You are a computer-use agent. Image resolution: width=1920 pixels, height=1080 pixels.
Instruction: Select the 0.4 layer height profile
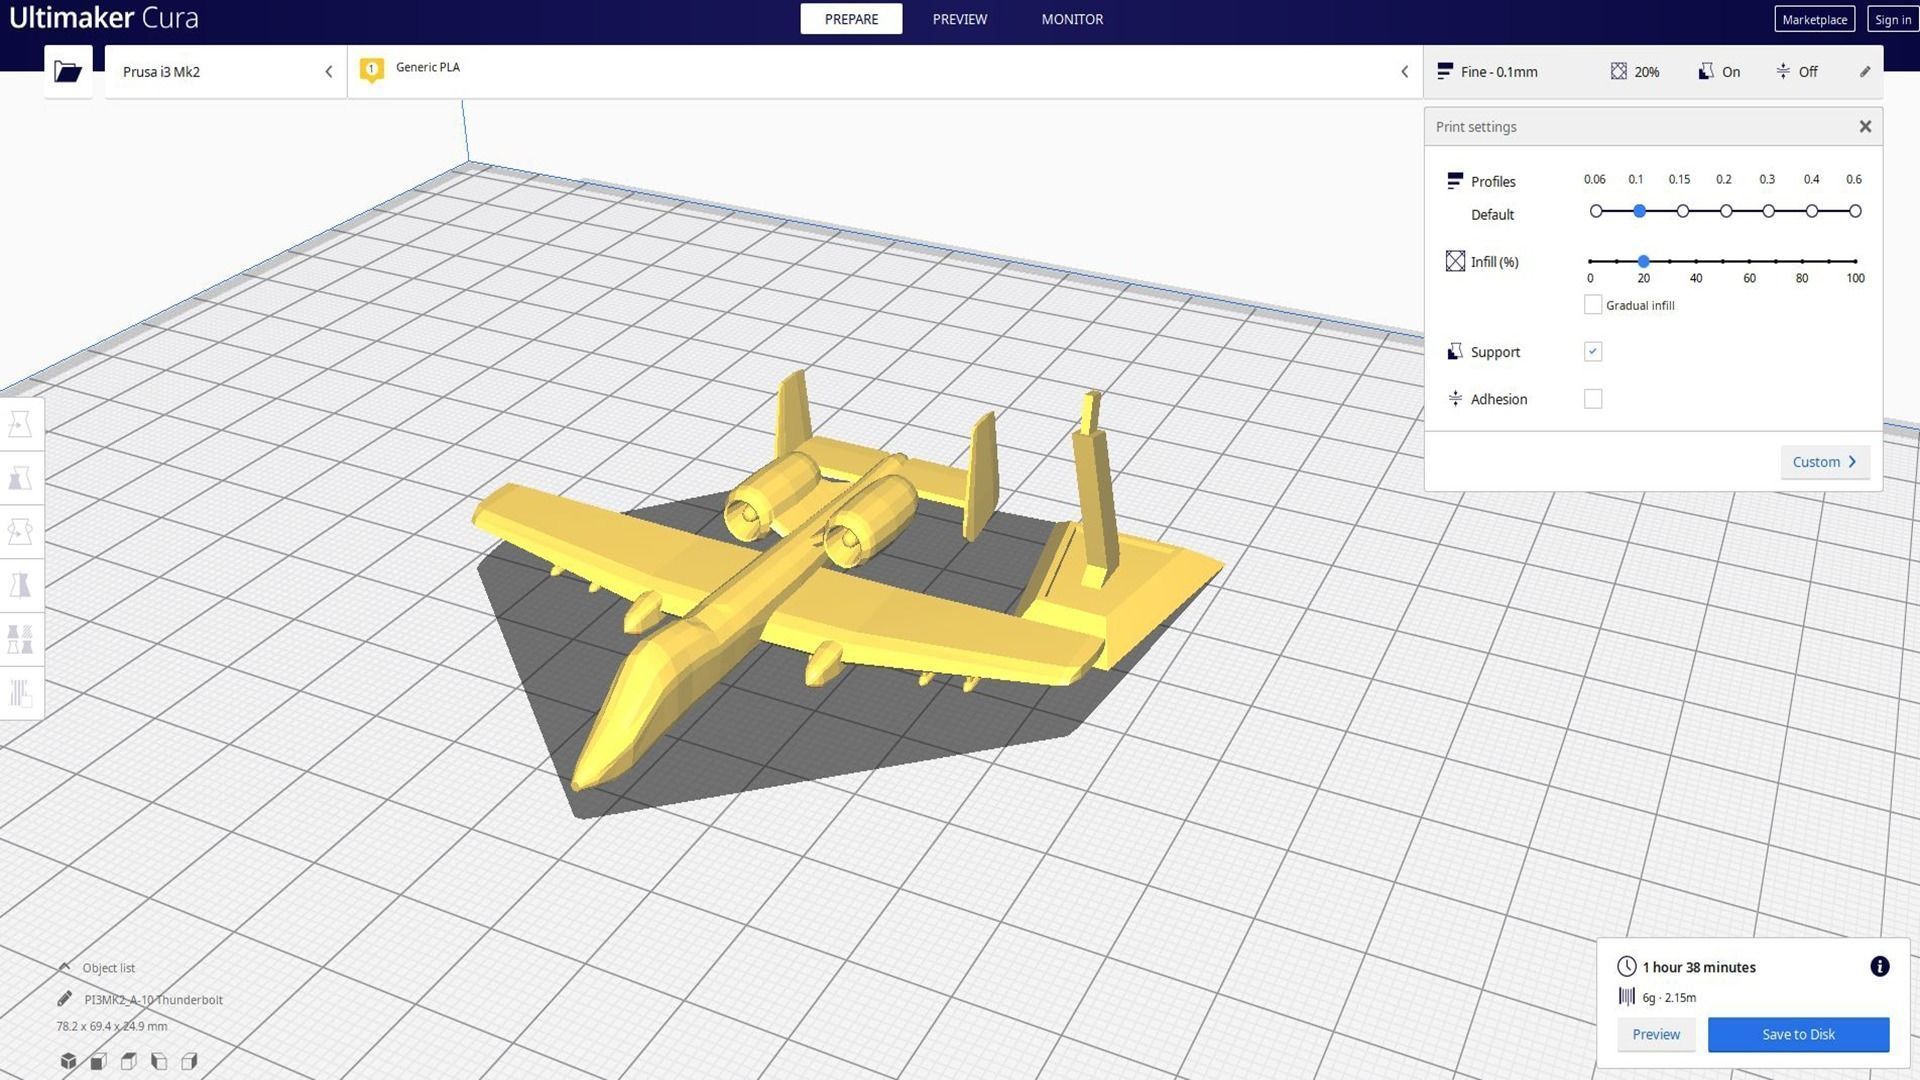(x=1812, y=211)
